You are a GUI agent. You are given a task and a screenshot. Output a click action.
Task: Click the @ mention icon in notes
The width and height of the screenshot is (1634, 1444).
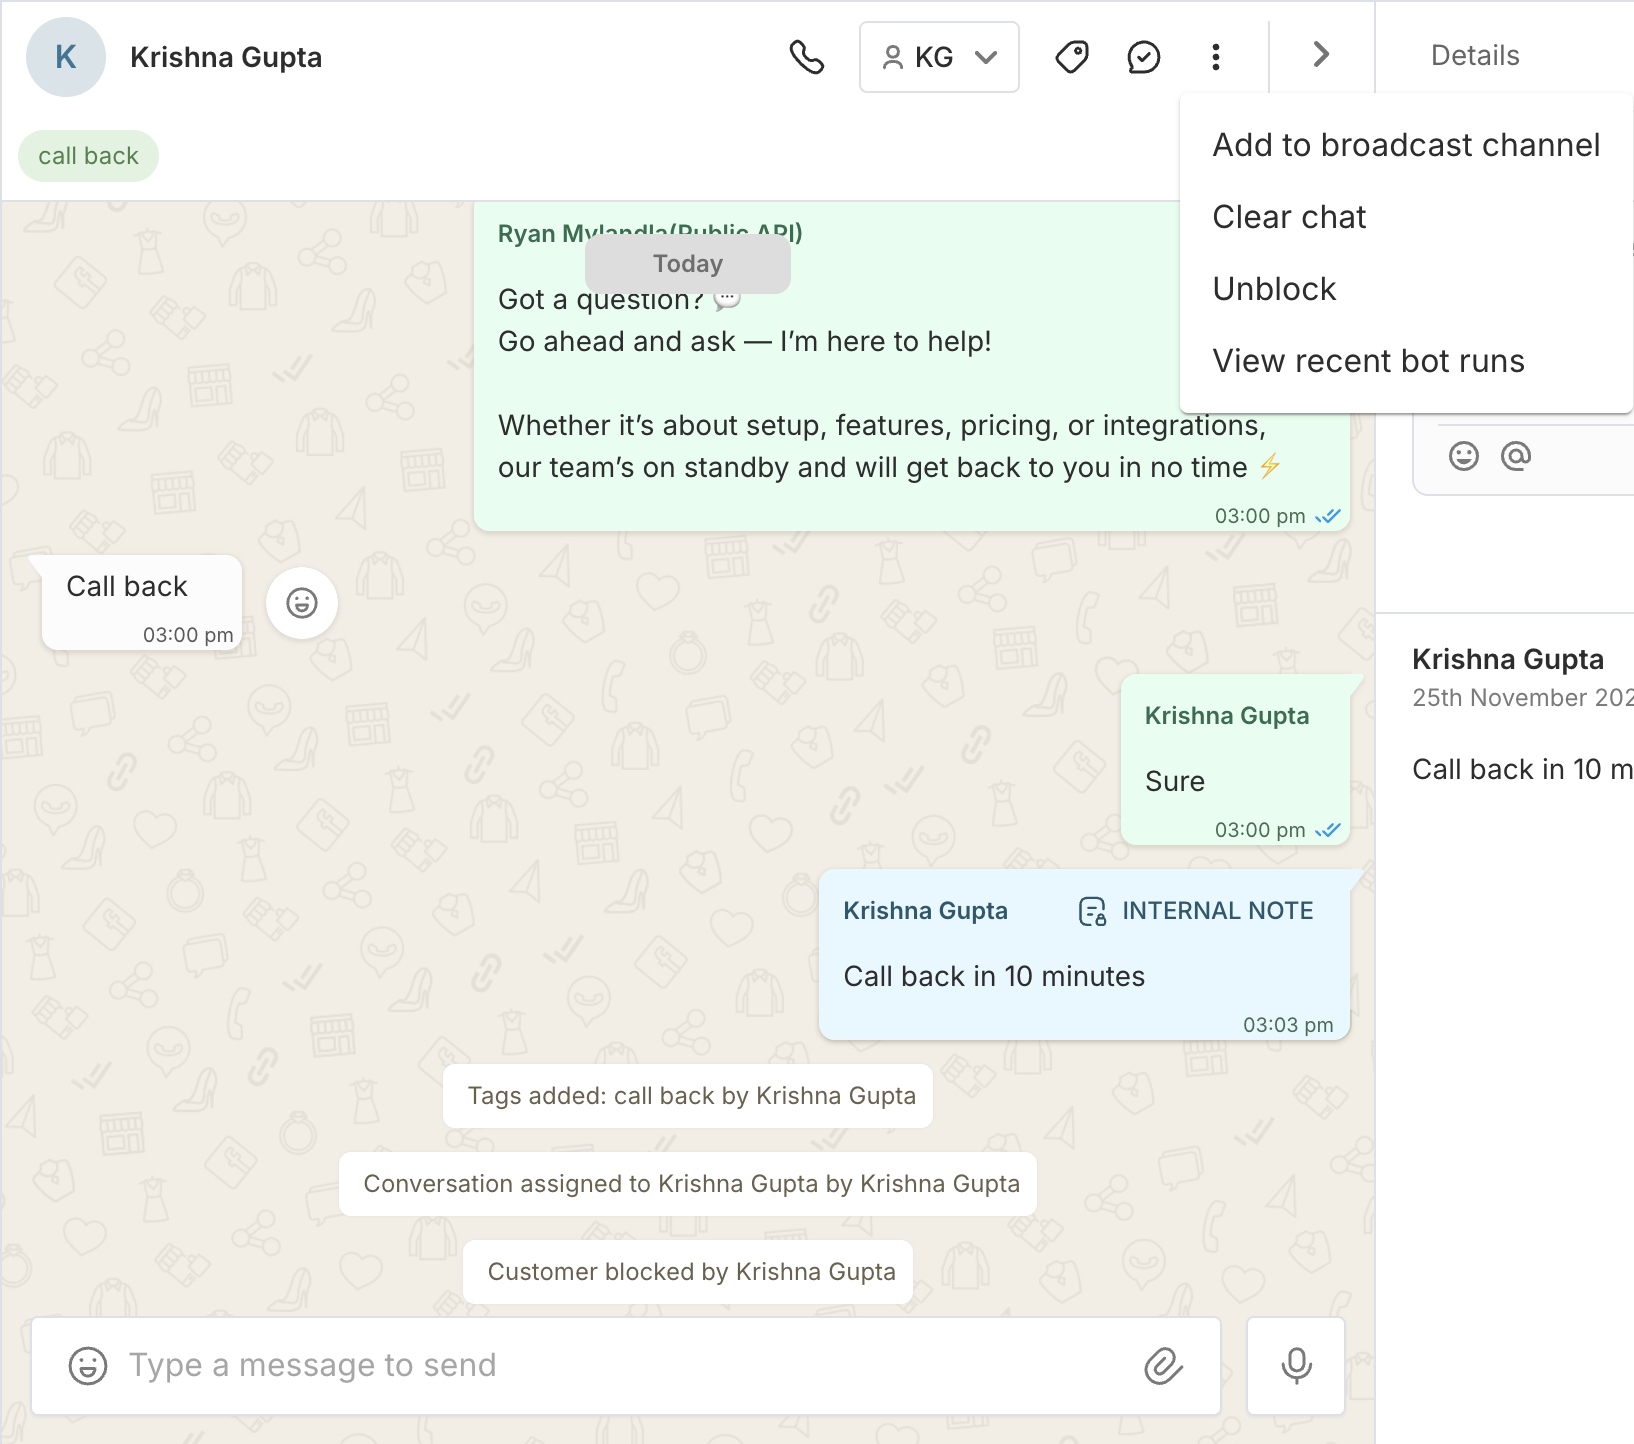tap(1516, 456)
